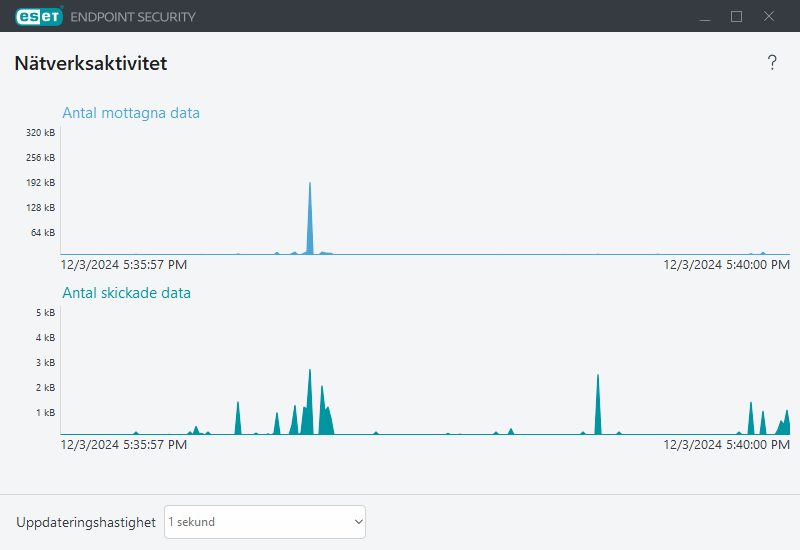Click the '1 kB' axis label
The height and width of the screenshot is (550, 800).
click(45, 413)
